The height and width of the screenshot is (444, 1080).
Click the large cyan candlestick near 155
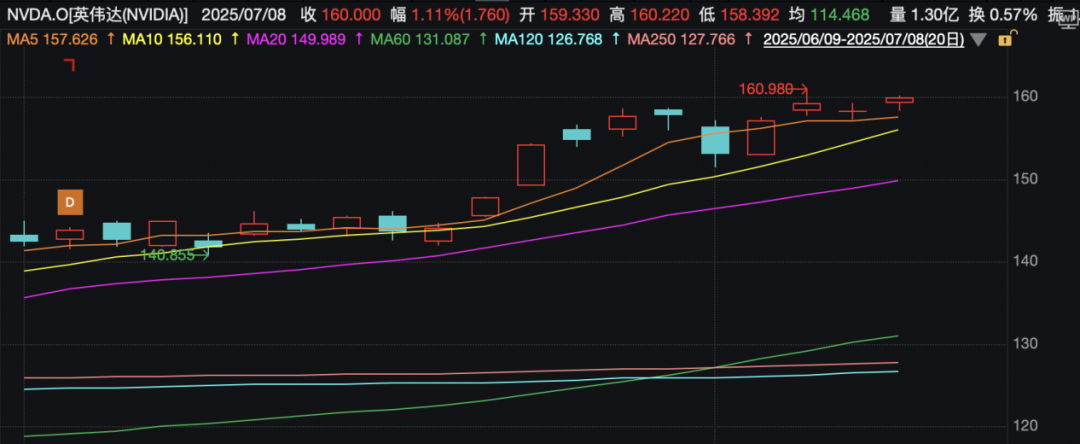[715, 138]
